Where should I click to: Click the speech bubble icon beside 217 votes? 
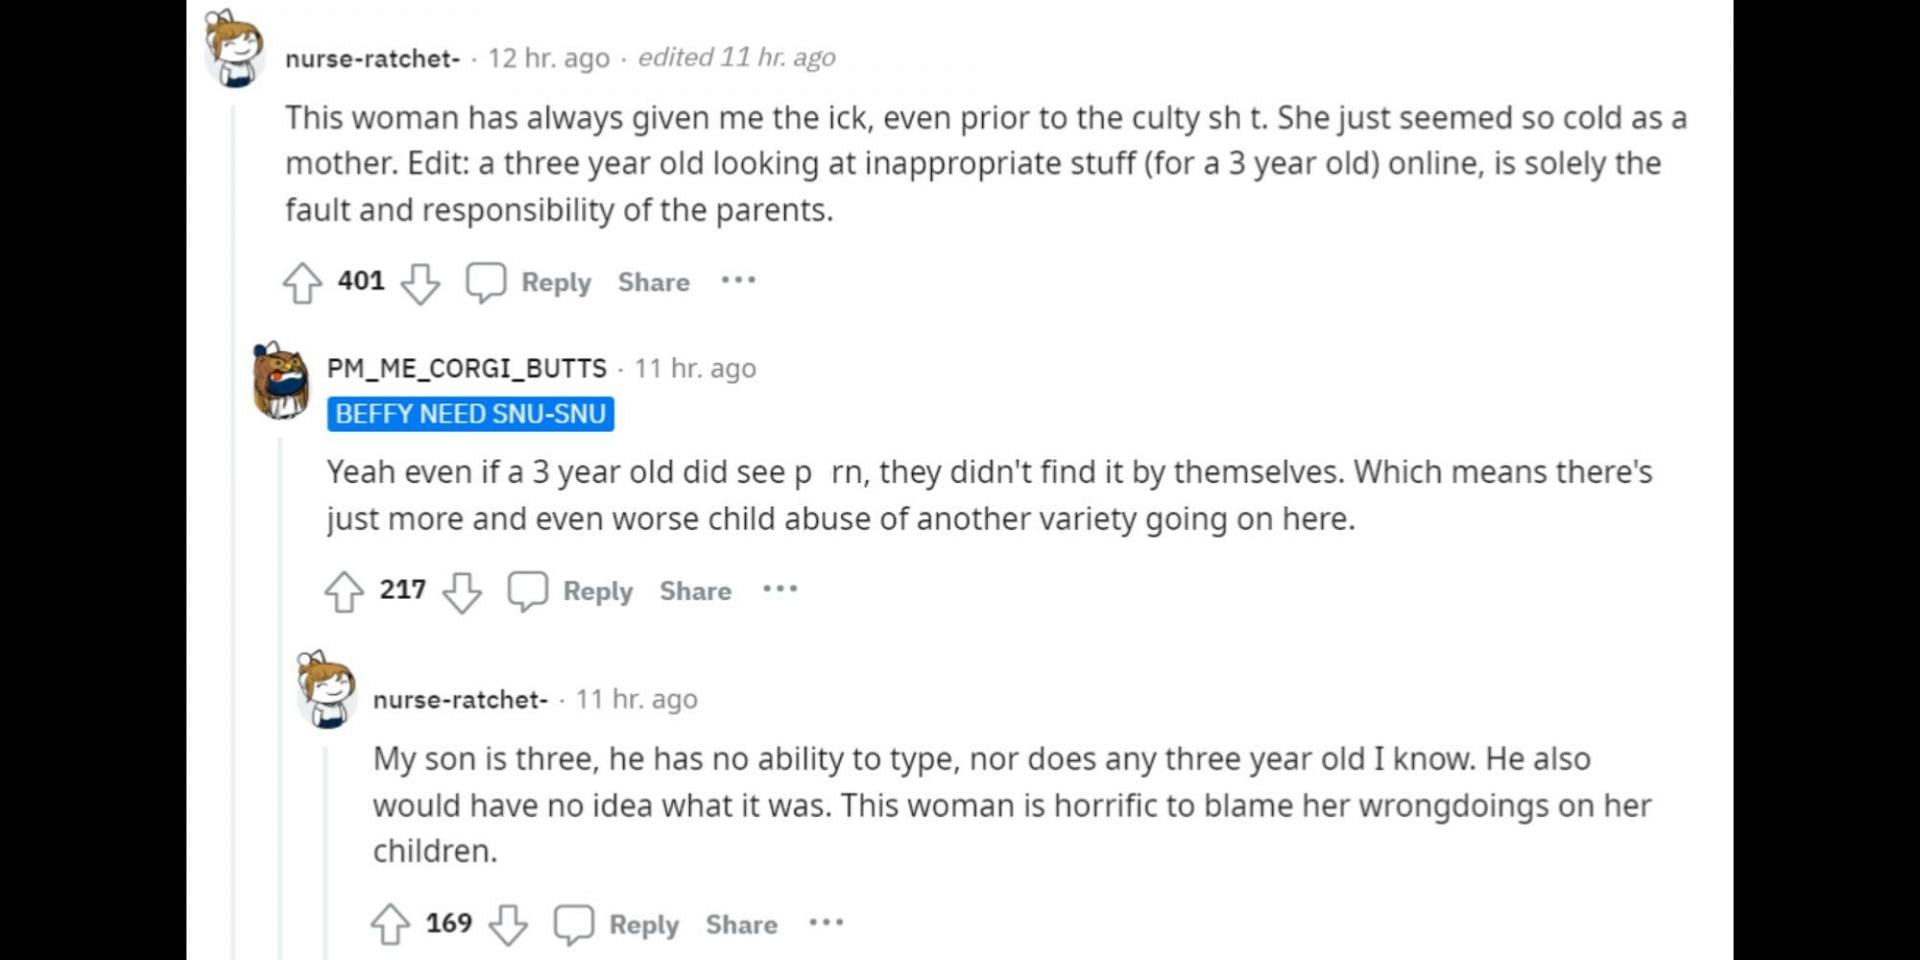(x=528, y=591)
